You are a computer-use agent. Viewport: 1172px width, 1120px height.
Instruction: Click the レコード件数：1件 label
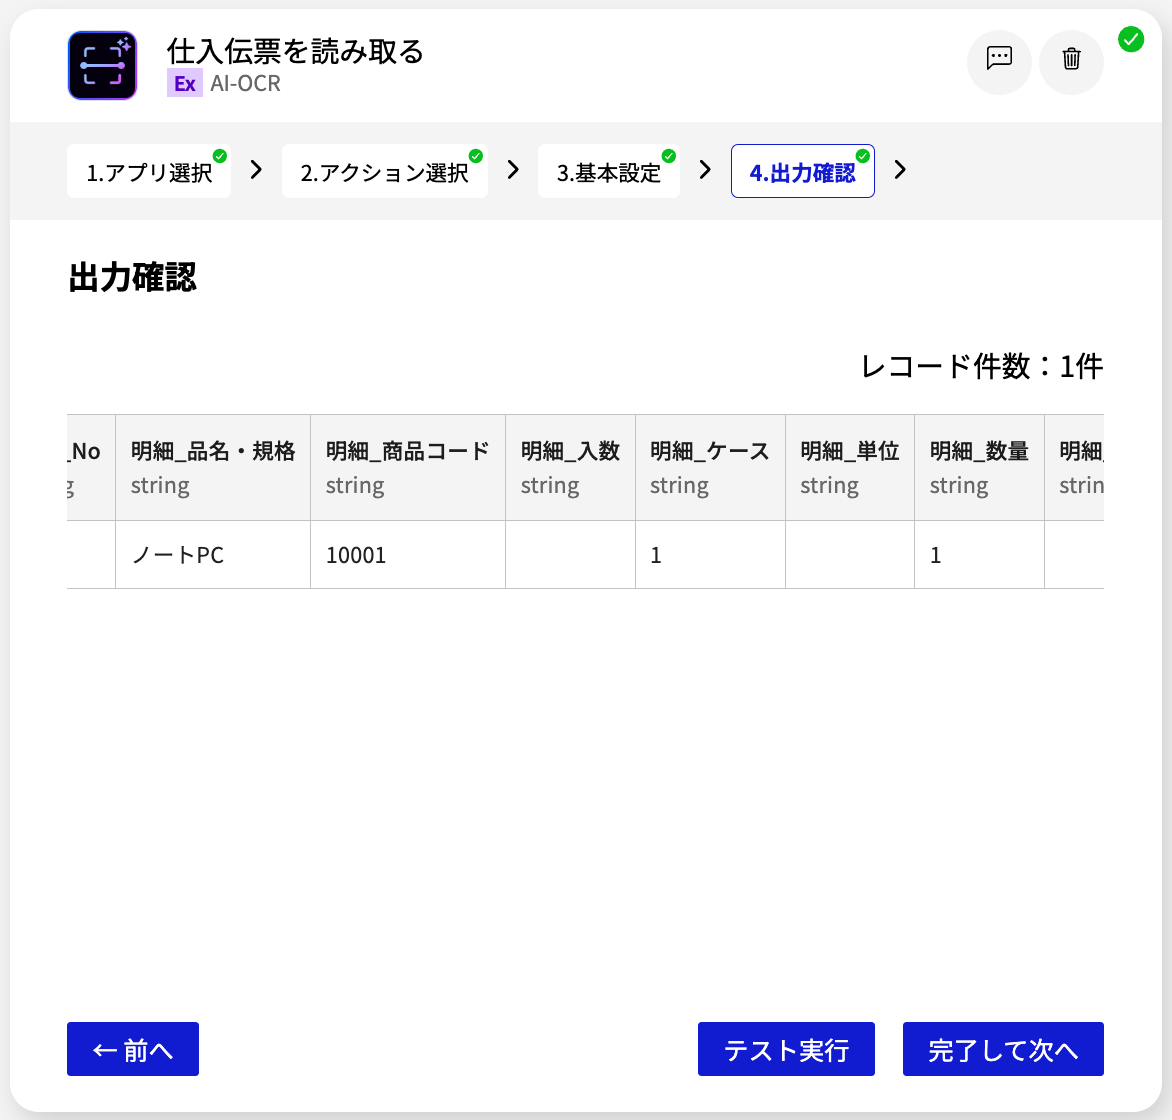981,366
